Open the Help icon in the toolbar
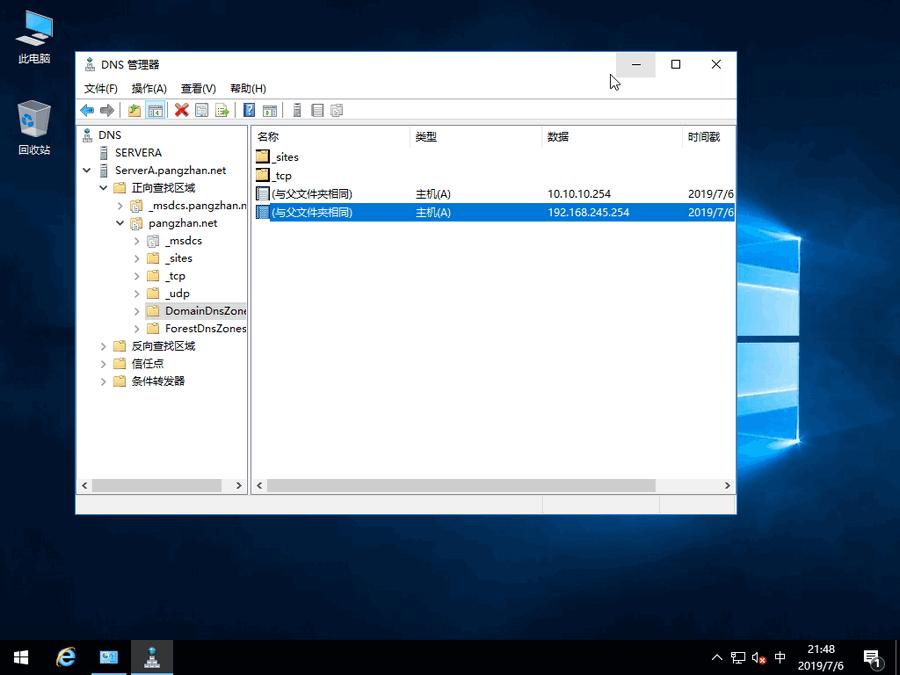This screenshot has width=900, height=675. 249,110
